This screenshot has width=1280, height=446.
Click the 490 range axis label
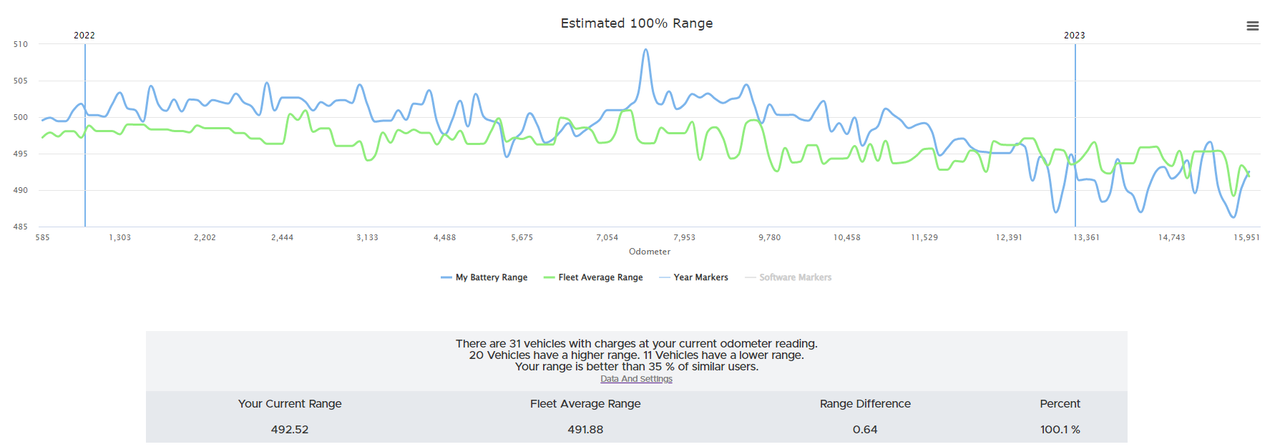click(21, 190)
